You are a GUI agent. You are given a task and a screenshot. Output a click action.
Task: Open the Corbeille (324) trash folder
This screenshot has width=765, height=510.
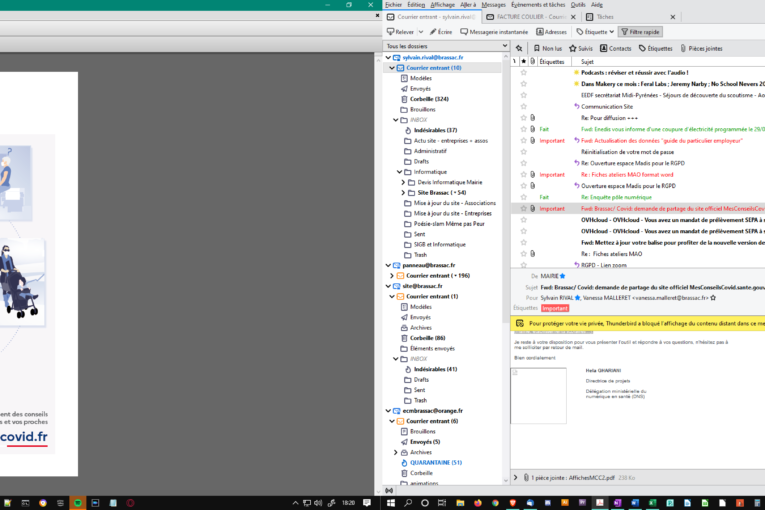click(428, 99)
